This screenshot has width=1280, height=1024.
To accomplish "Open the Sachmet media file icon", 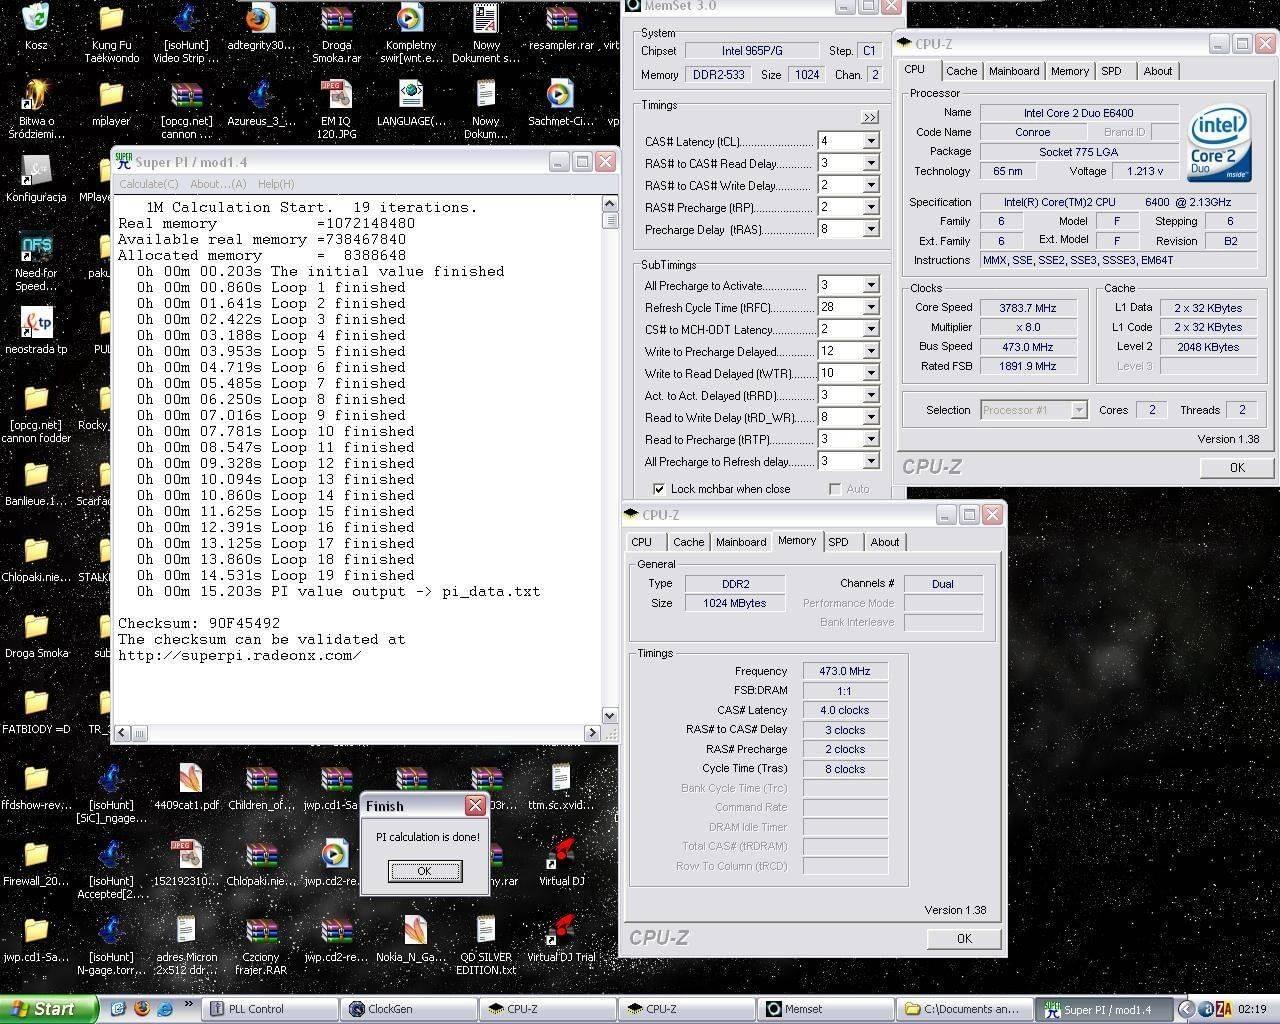I will click(561, 94).
